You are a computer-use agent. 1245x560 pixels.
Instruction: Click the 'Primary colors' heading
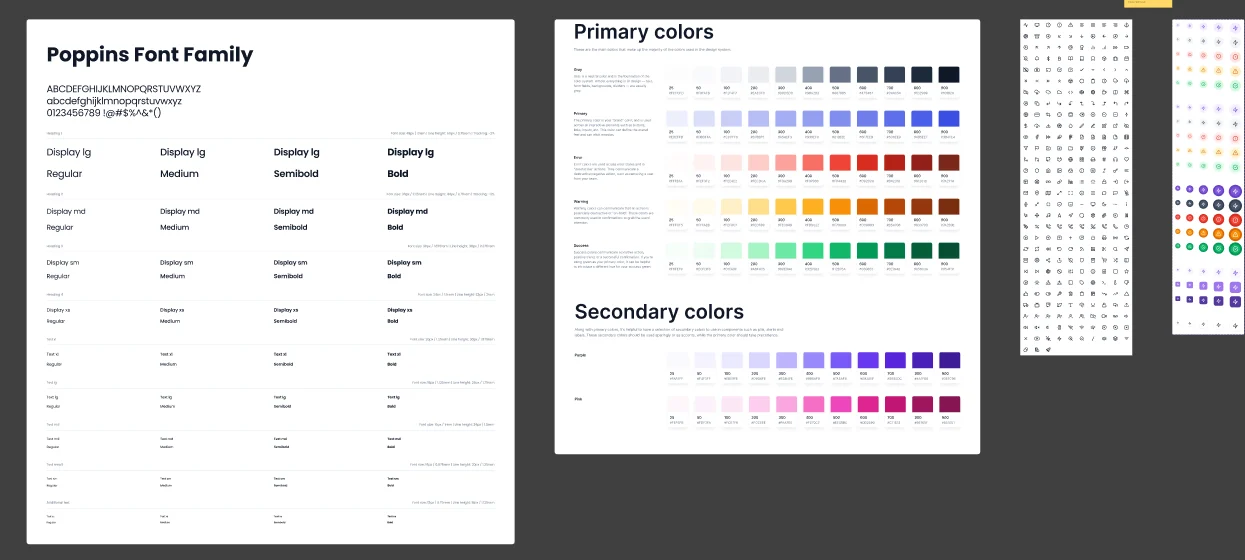[x=644, y=32]
